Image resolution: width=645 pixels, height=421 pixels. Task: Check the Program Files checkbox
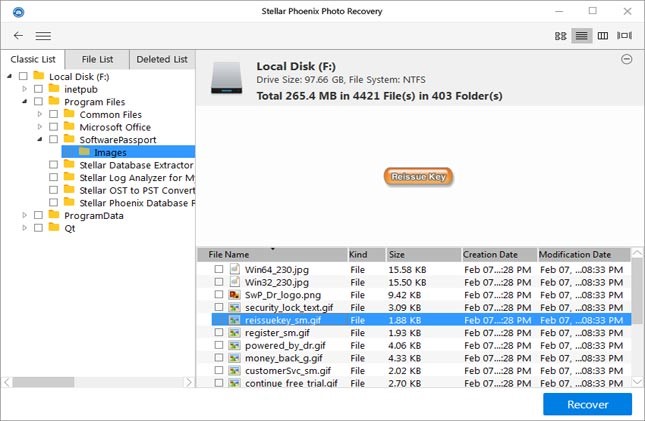[x=38, y=101]
